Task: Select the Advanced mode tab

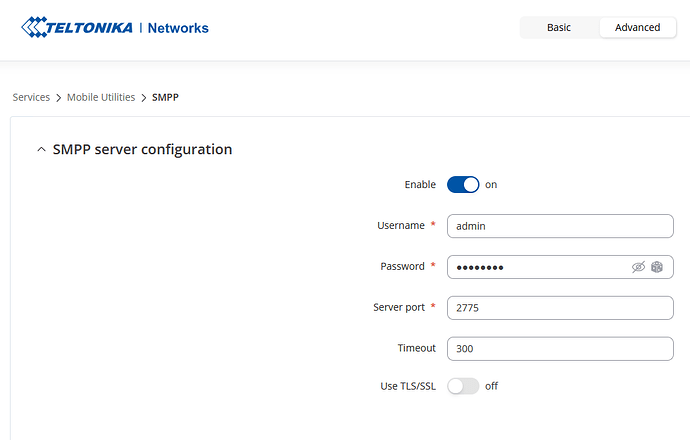Action: click(x=637, y=27)
